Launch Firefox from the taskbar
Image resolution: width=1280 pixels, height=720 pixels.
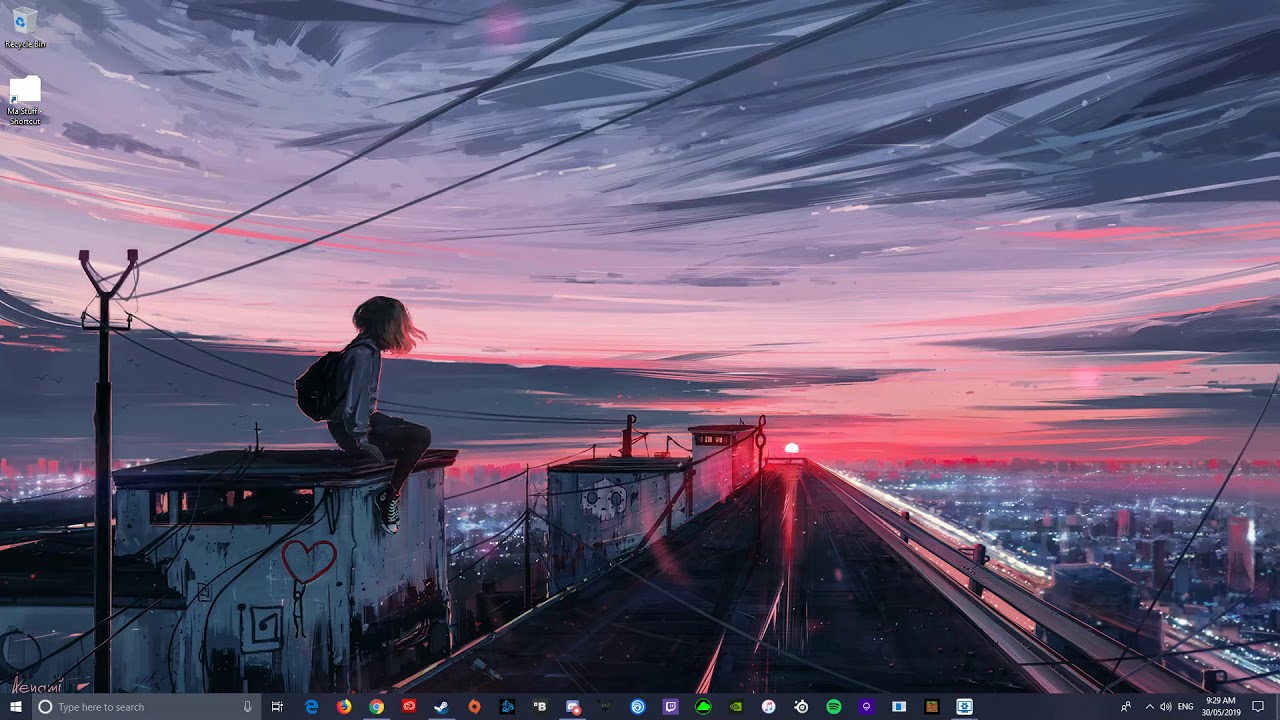click(344, 707)
